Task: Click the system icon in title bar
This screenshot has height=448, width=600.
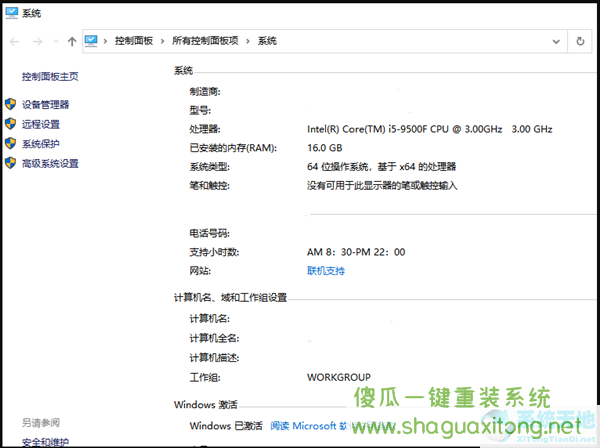Action: tap(11, 13)
